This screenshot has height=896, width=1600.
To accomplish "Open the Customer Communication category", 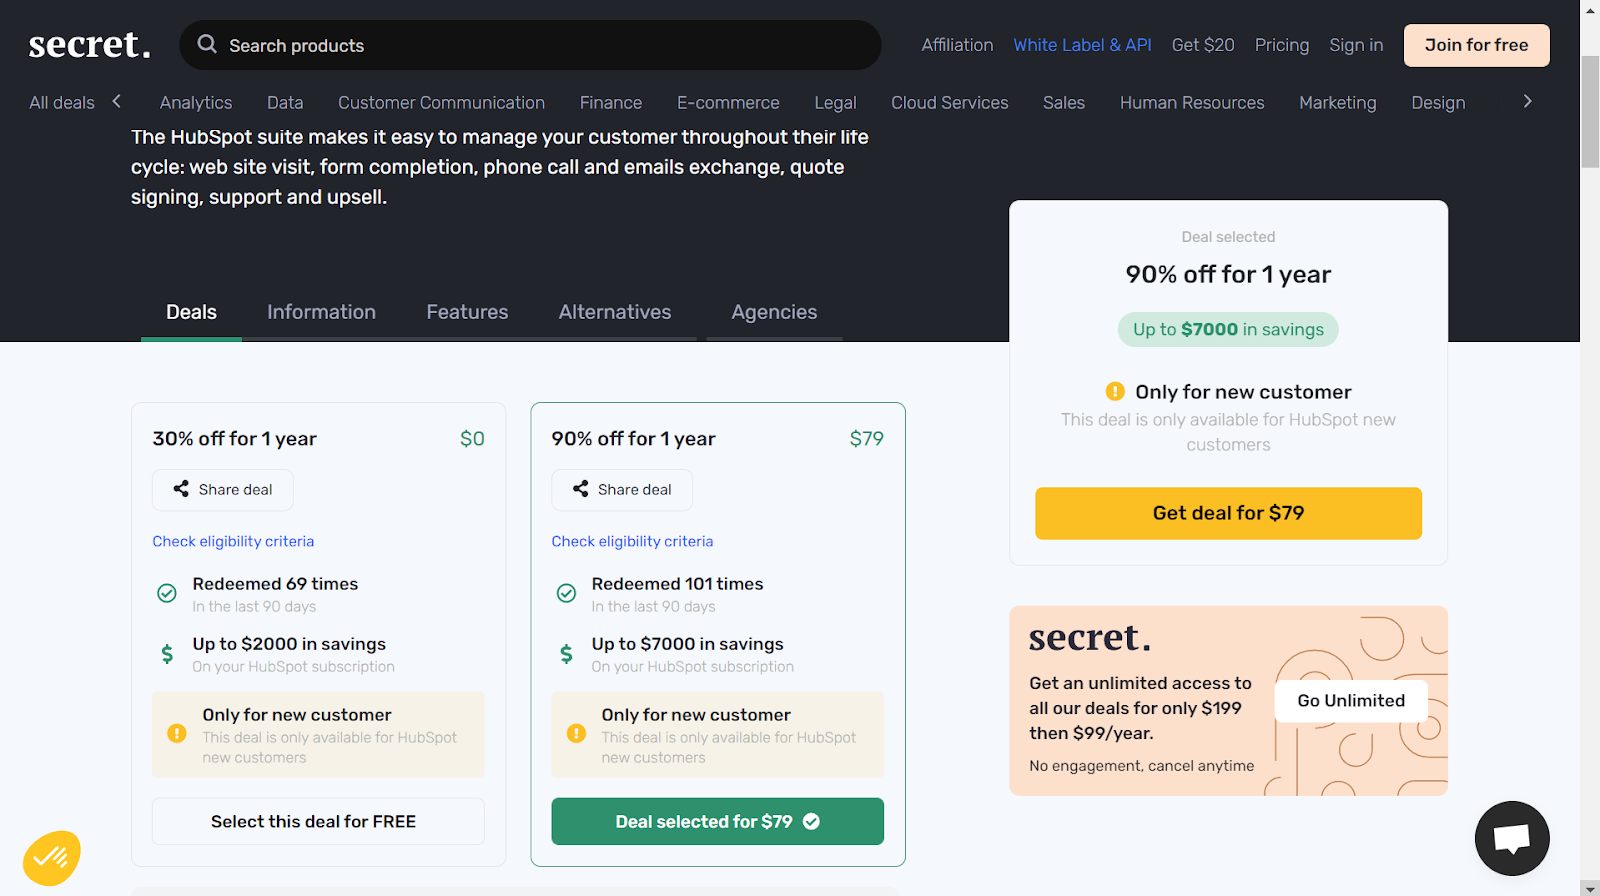I will pyautogui.click(x=441, y=102).
